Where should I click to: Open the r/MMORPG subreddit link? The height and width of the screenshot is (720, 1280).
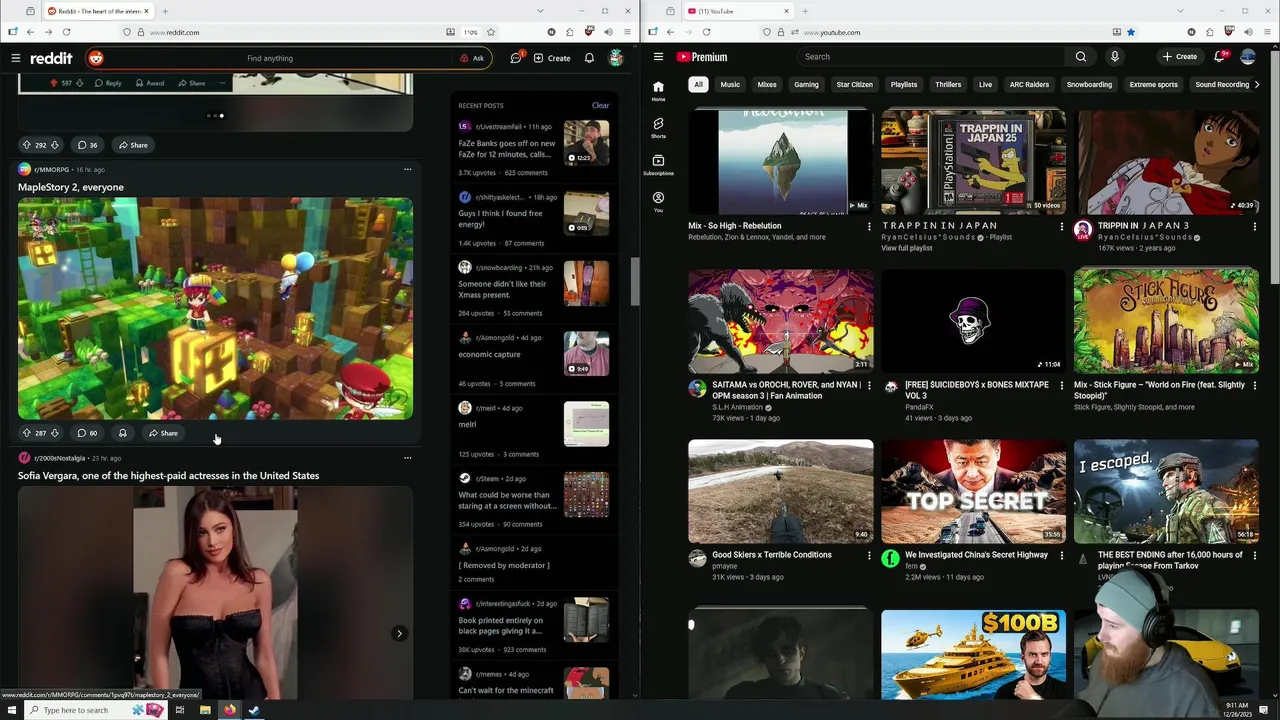[x=51, y=170]
